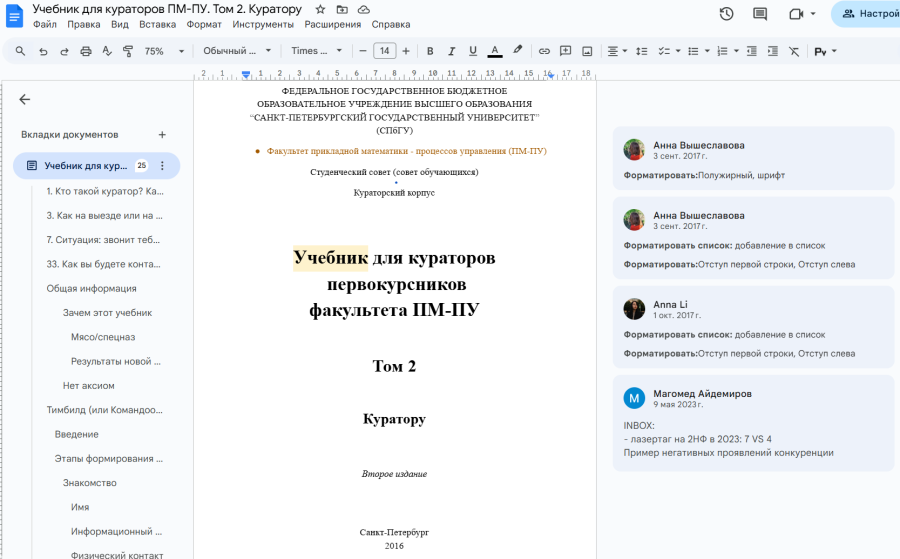The image size is (900, 559).
Task: Decrease paragraph indent
Action: point(751,51)
